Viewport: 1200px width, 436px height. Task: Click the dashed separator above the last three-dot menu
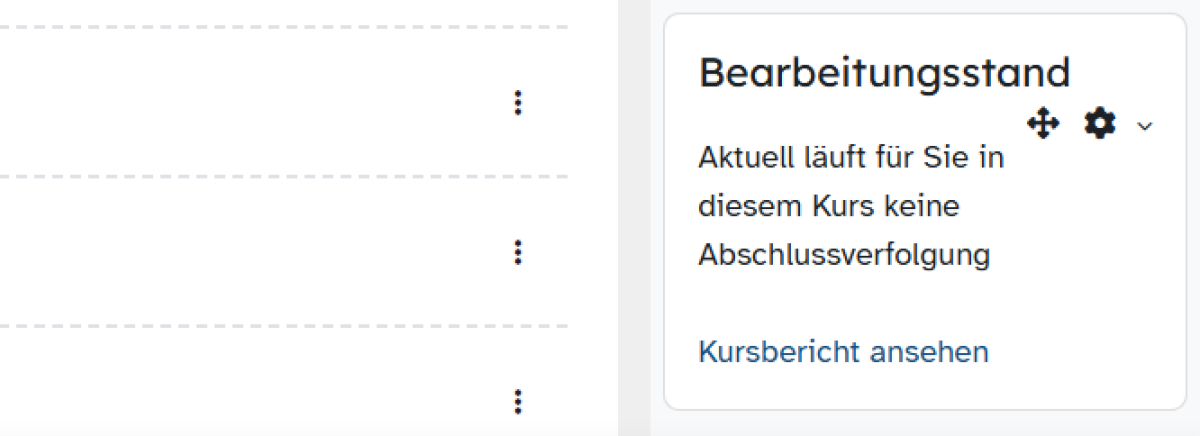pyautogui.click(x=284, y=326)
